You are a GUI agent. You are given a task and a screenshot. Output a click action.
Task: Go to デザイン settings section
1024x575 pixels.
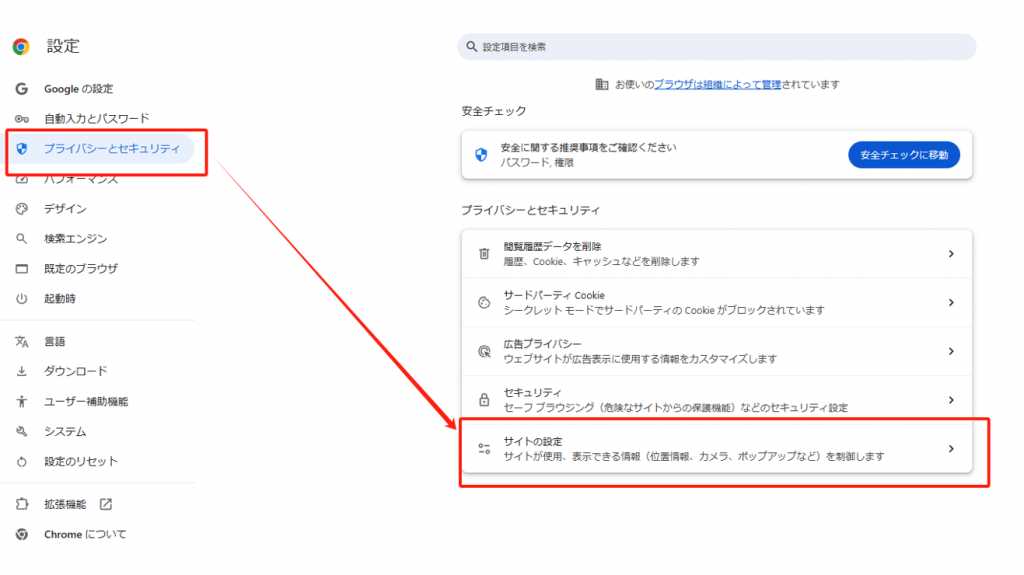point(65,209)
